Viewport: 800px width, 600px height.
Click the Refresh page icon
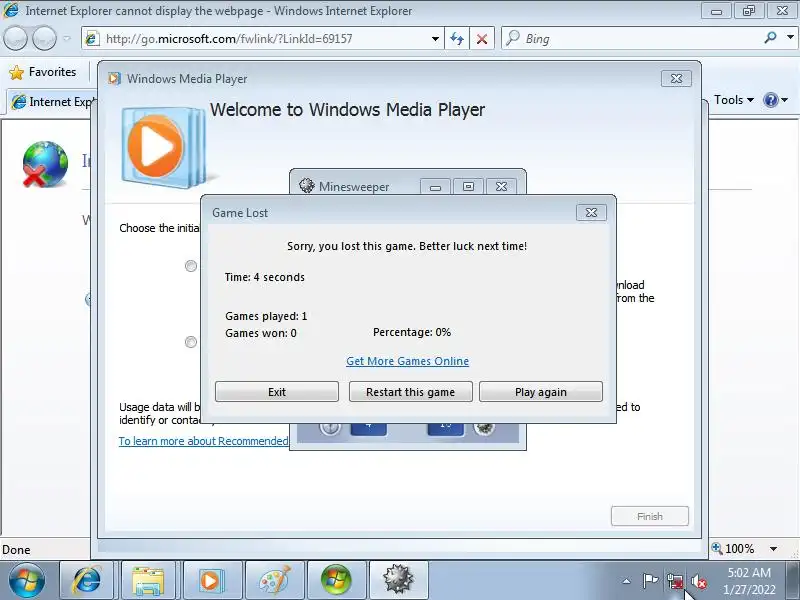(x=457, y=39)
